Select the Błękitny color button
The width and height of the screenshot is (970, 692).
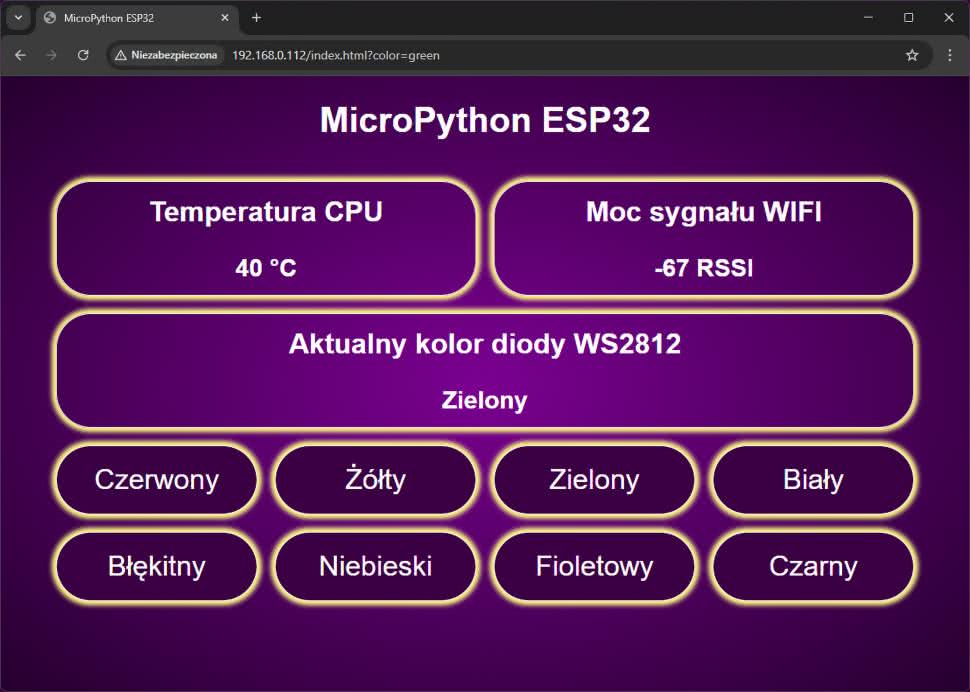[157, 566]
